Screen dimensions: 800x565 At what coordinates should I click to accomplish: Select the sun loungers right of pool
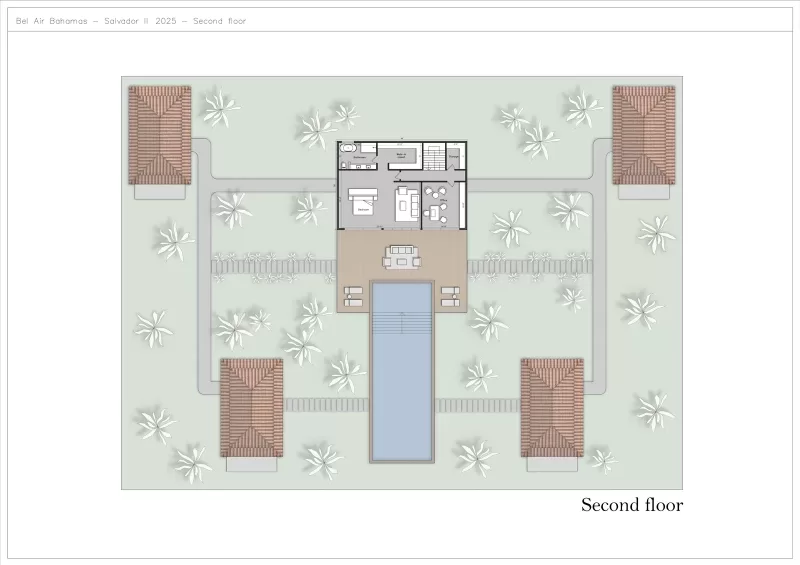point(449,295)
